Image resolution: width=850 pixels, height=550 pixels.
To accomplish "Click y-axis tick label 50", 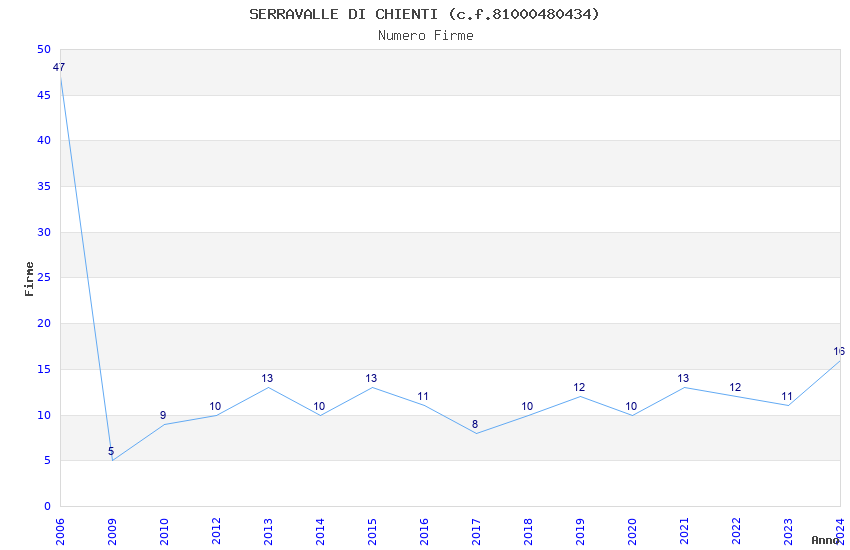I will pyautogui.click(x=44, y=49).
